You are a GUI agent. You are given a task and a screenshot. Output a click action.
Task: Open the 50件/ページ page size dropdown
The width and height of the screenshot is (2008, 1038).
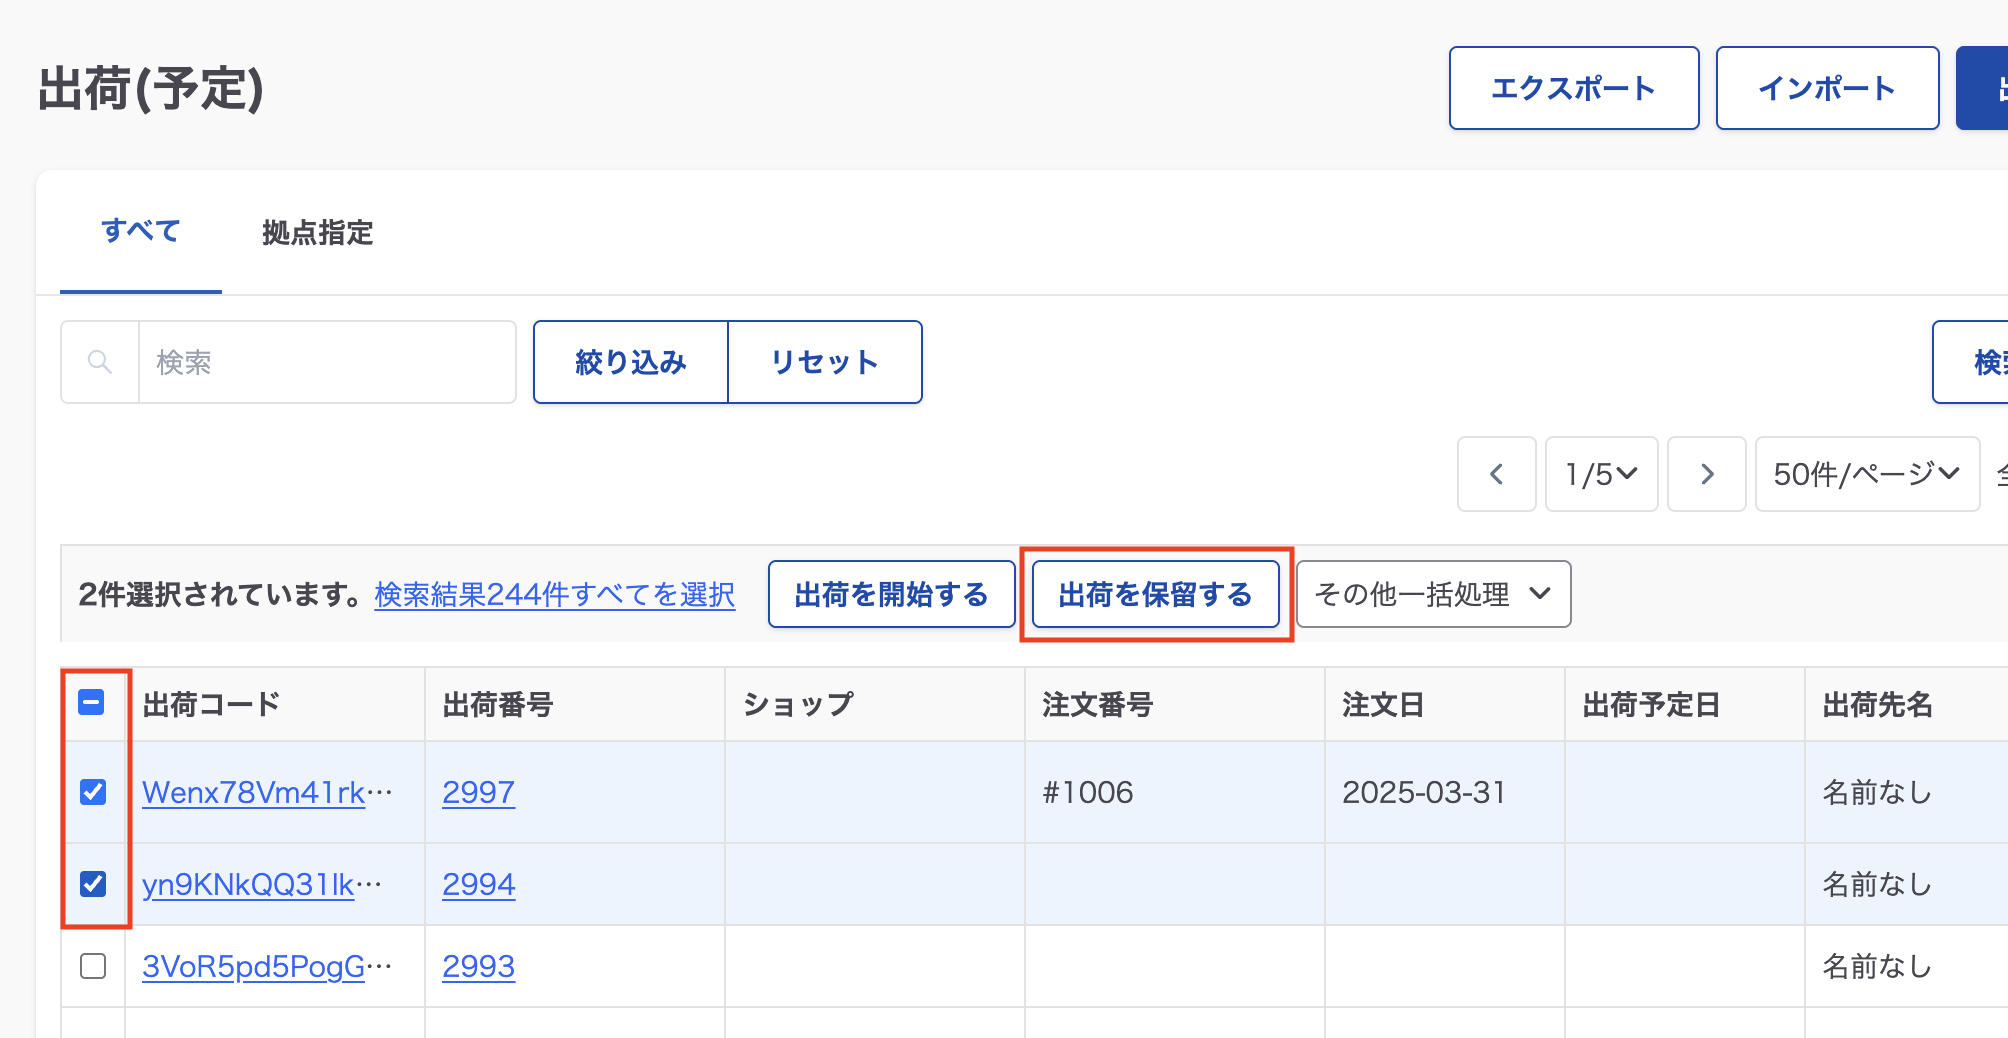(1866, 474)
